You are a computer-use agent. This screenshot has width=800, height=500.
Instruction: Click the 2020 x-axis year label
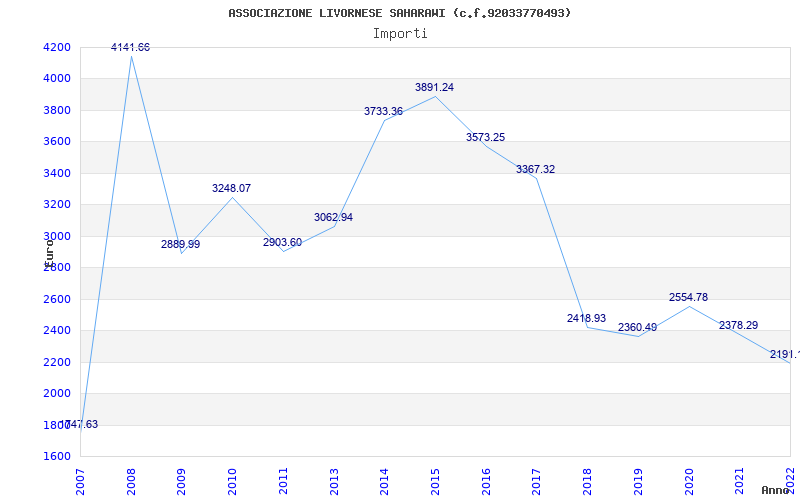(689, 481)
